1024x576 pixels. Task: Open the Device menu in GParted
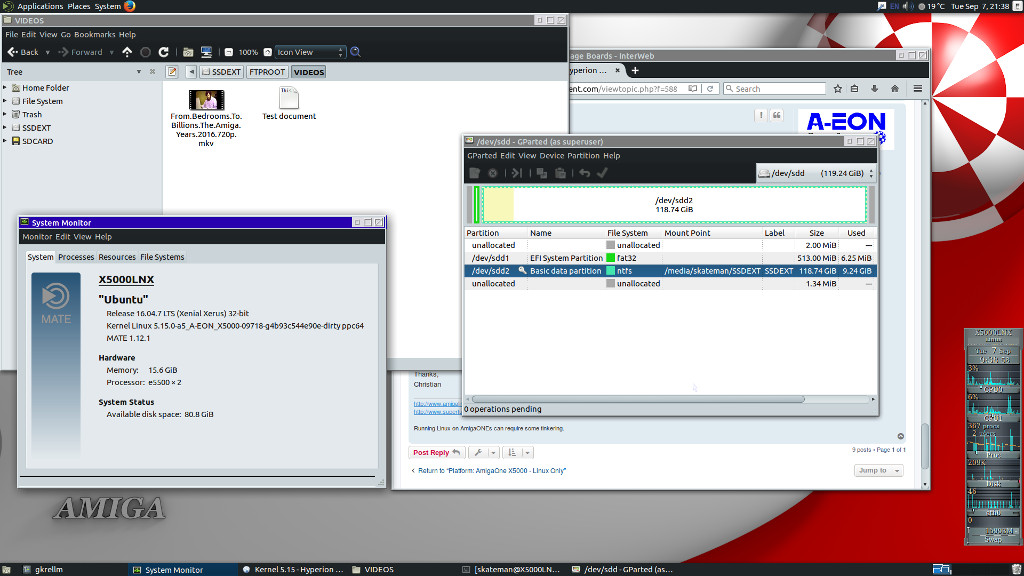click(551, 155)
